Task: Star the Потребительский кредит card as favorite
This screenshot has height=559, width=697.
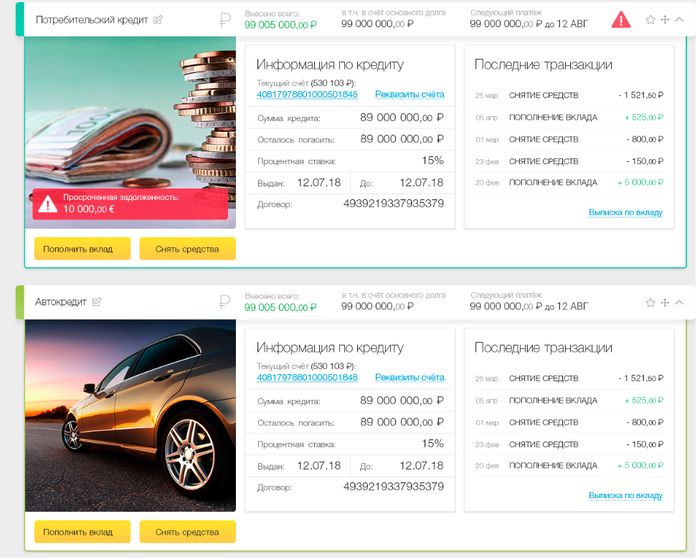Action: pyautogui.click(x=650, y=20)
